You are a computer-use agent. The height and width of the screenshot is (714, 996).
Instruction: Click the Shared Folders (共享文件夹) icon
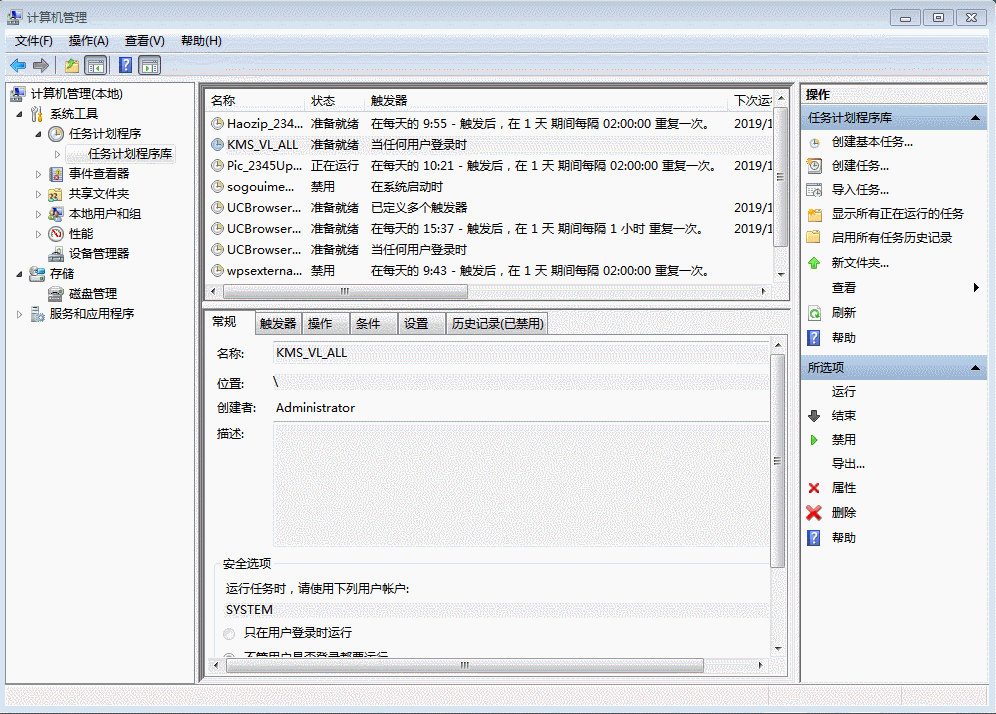click(x=56, y=194)
